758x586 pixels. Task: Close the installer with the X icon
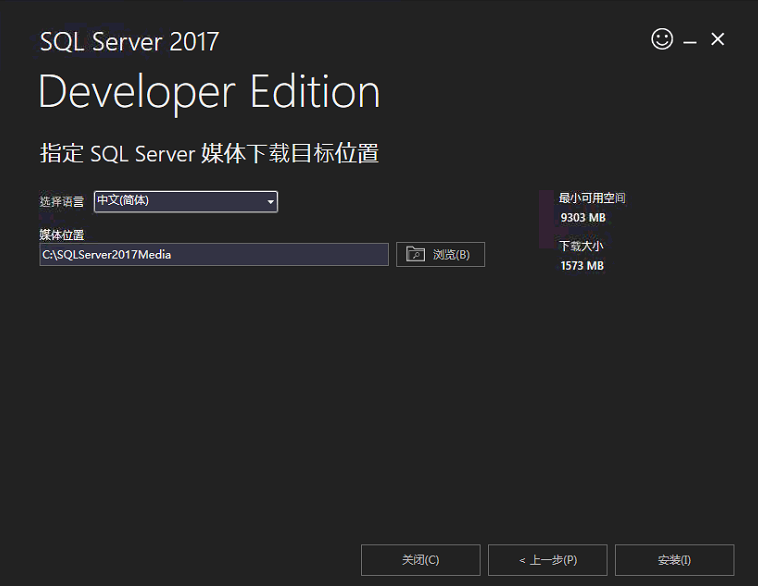click(717, 39)
